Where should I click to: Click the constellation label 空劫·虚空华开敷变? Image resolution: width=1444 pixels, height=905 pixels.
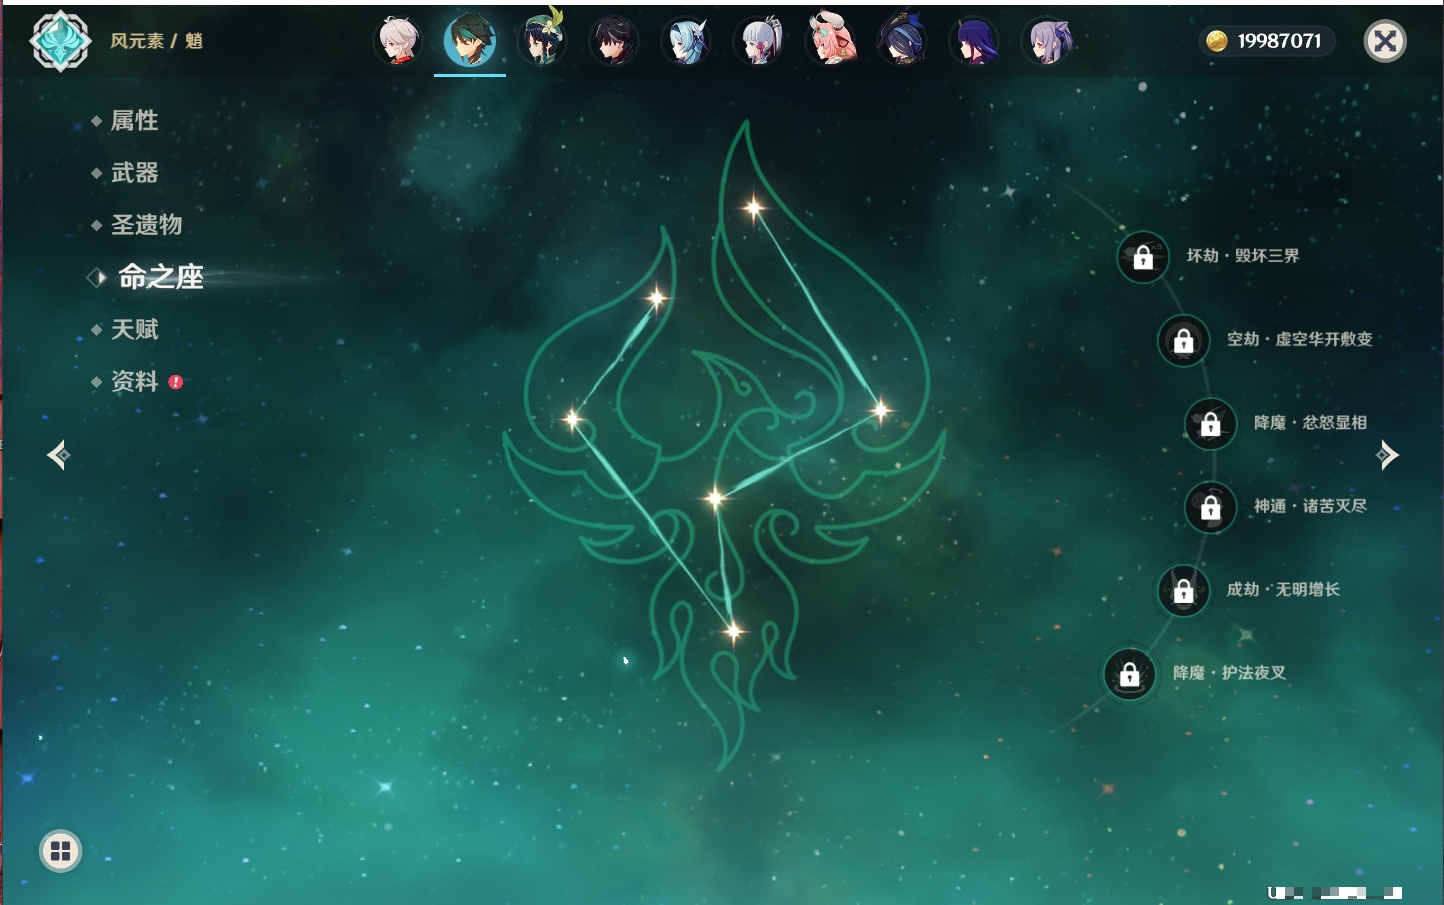pyautogui.click(x=1300, y=339)
